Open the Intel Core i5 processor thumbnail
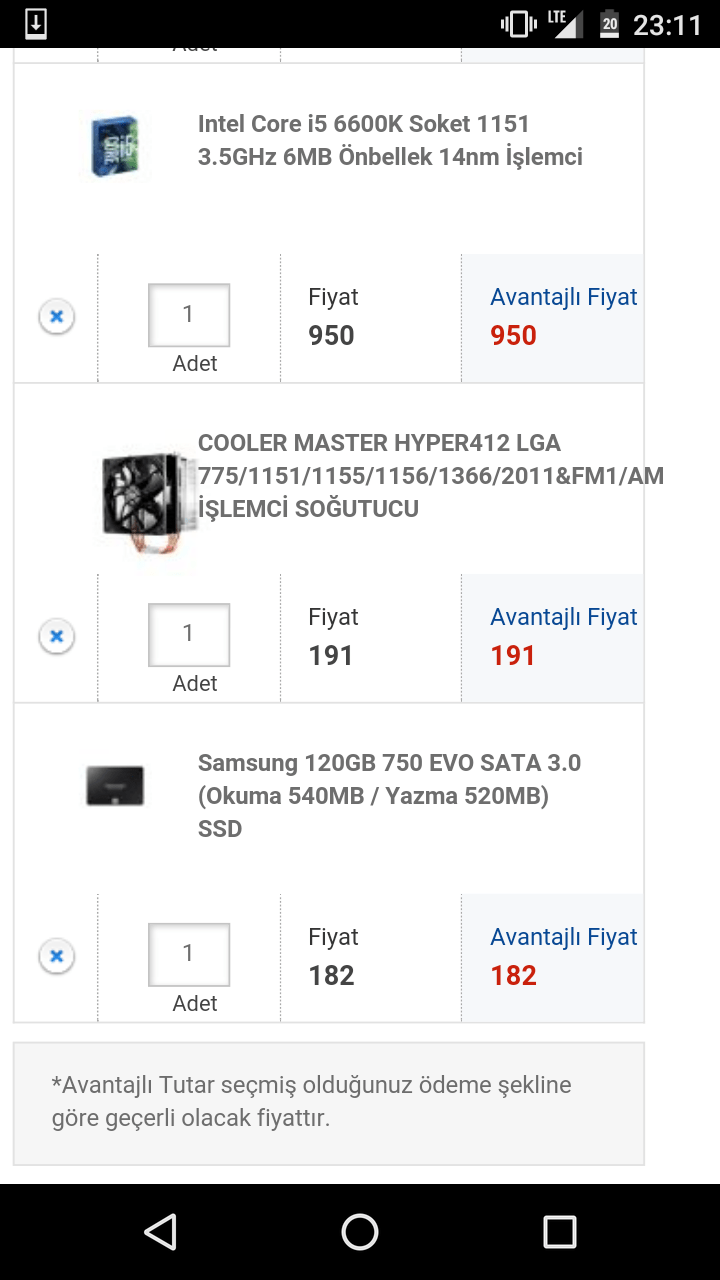720x1280 pixels. [115, 147]
